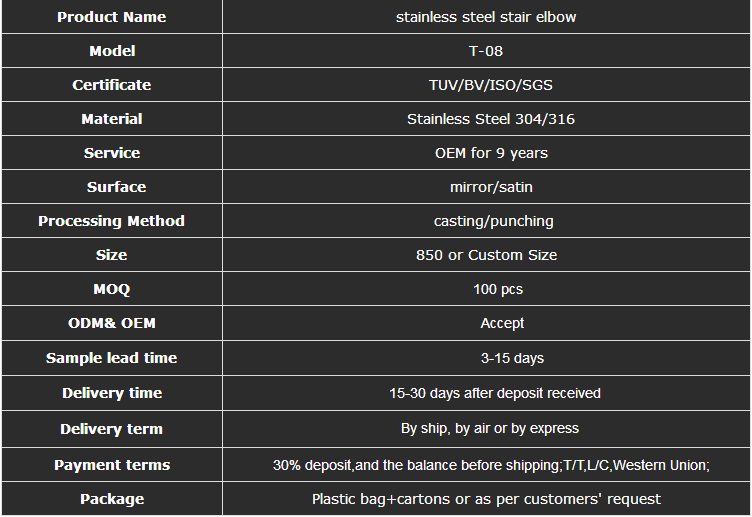Click the "Processing Method" label
752x517 pixels.
[111, 221]
